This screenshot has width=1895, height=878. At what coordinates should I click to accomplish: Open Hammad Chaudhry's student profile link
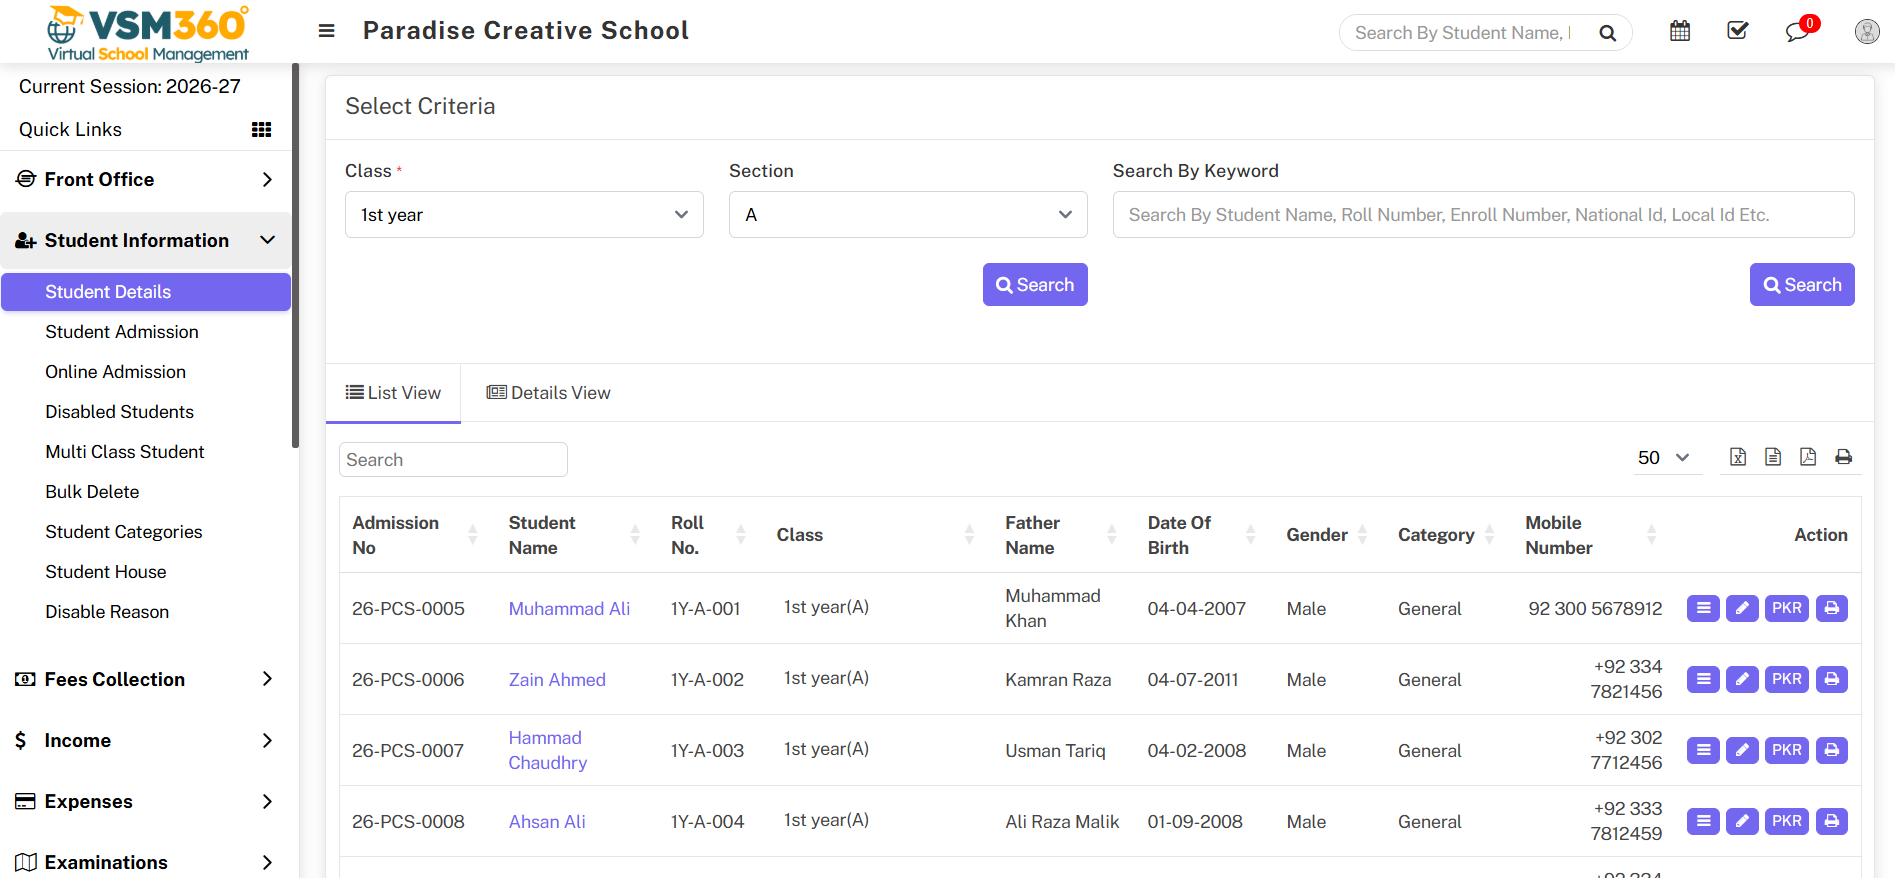(547, 750)
